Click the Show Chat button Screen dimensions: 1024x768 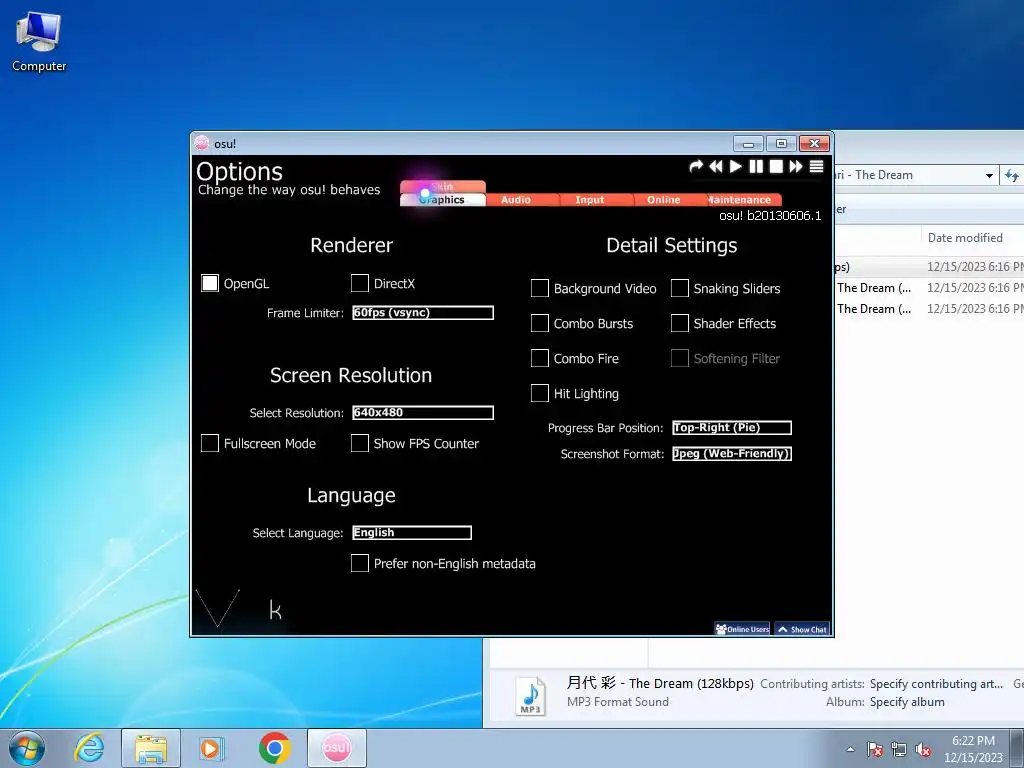coord(802,629)
